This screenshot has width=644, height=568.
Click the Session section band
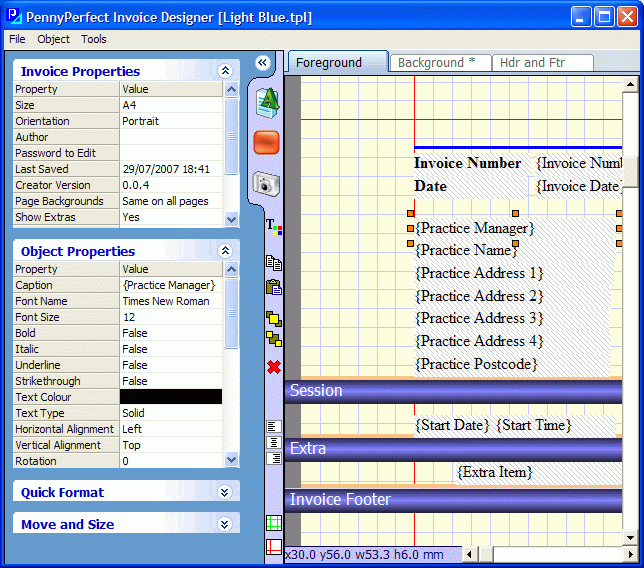(x=453, y=391)
